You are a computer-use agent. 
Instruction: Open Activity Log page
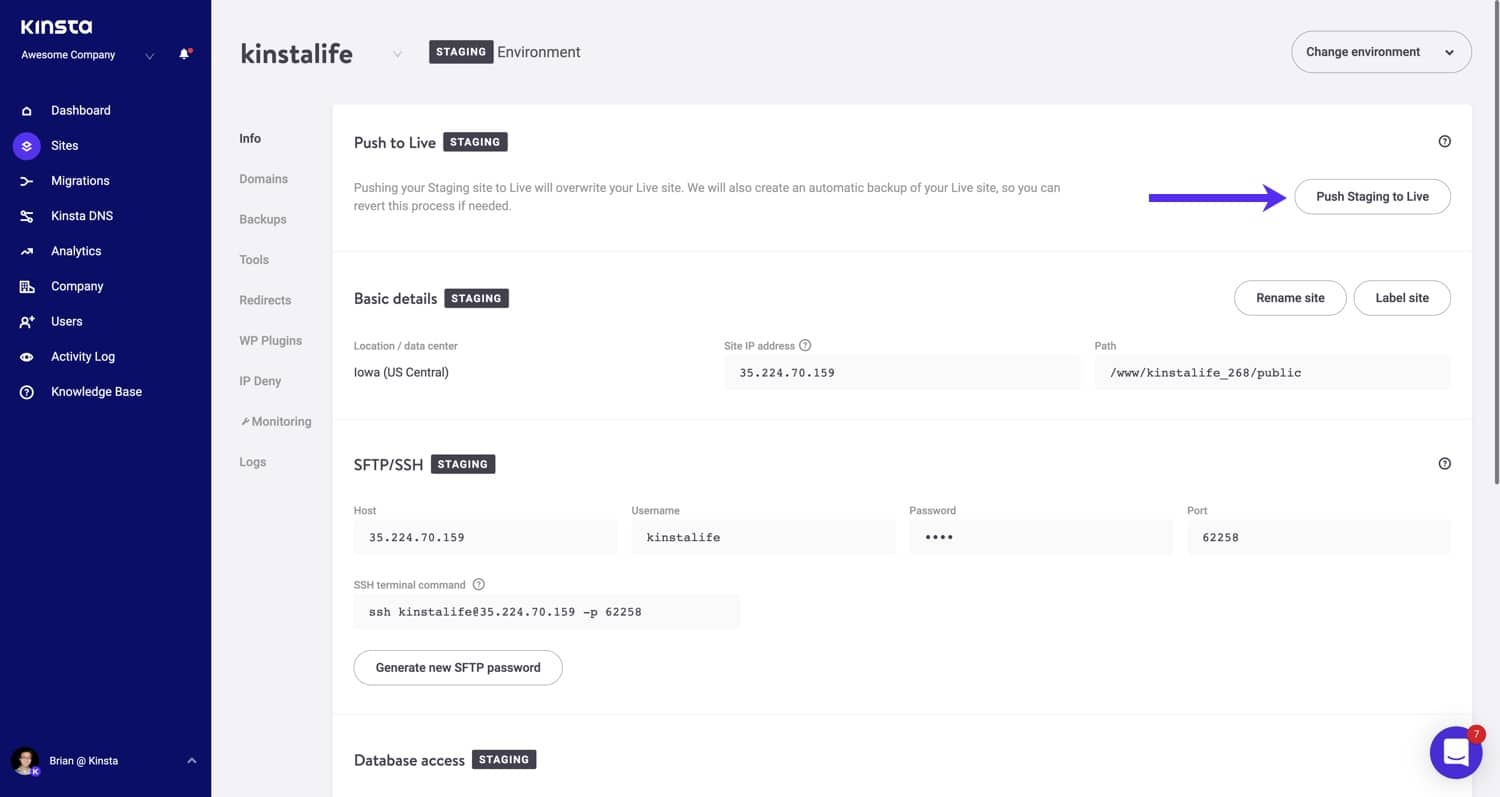[x=83, y=357]
